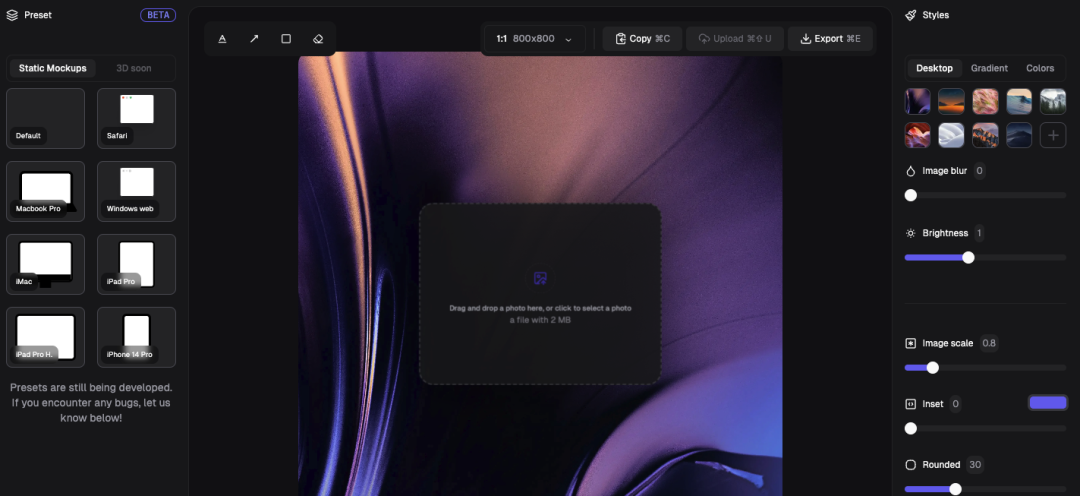Viewport: 1080px width, 496px height.
Task: Select the eraser tool
Action: pyautogui.click(x=318, y=39)
